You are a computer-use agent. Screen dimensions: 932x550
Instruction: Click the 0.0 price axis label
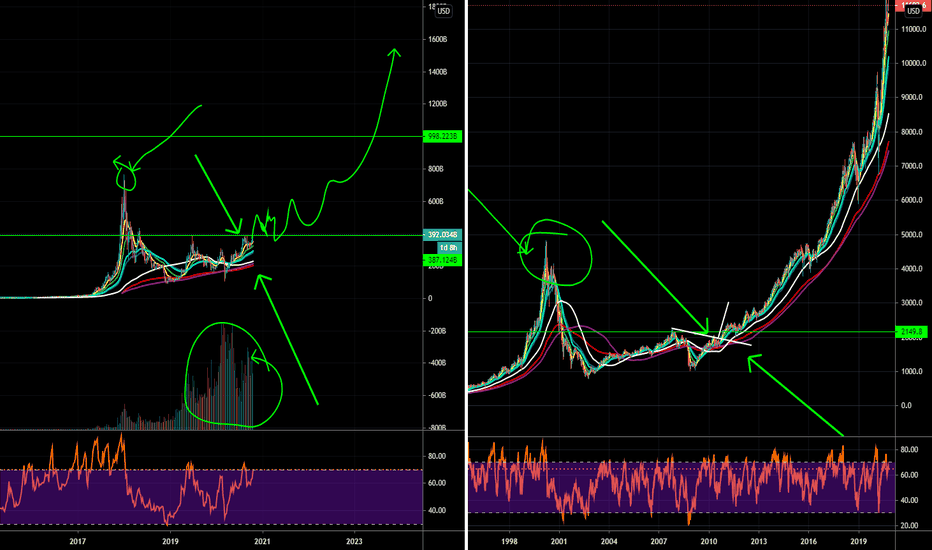pos(906,406)
